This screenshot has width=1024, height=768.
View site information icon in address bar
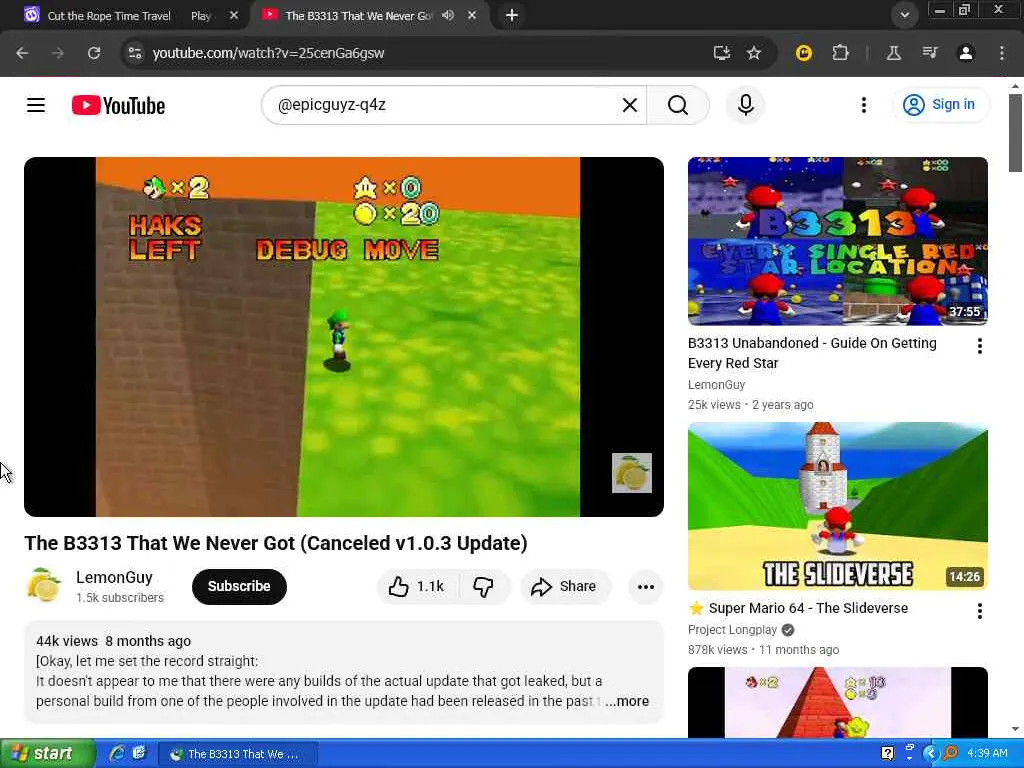pos(135,53)
